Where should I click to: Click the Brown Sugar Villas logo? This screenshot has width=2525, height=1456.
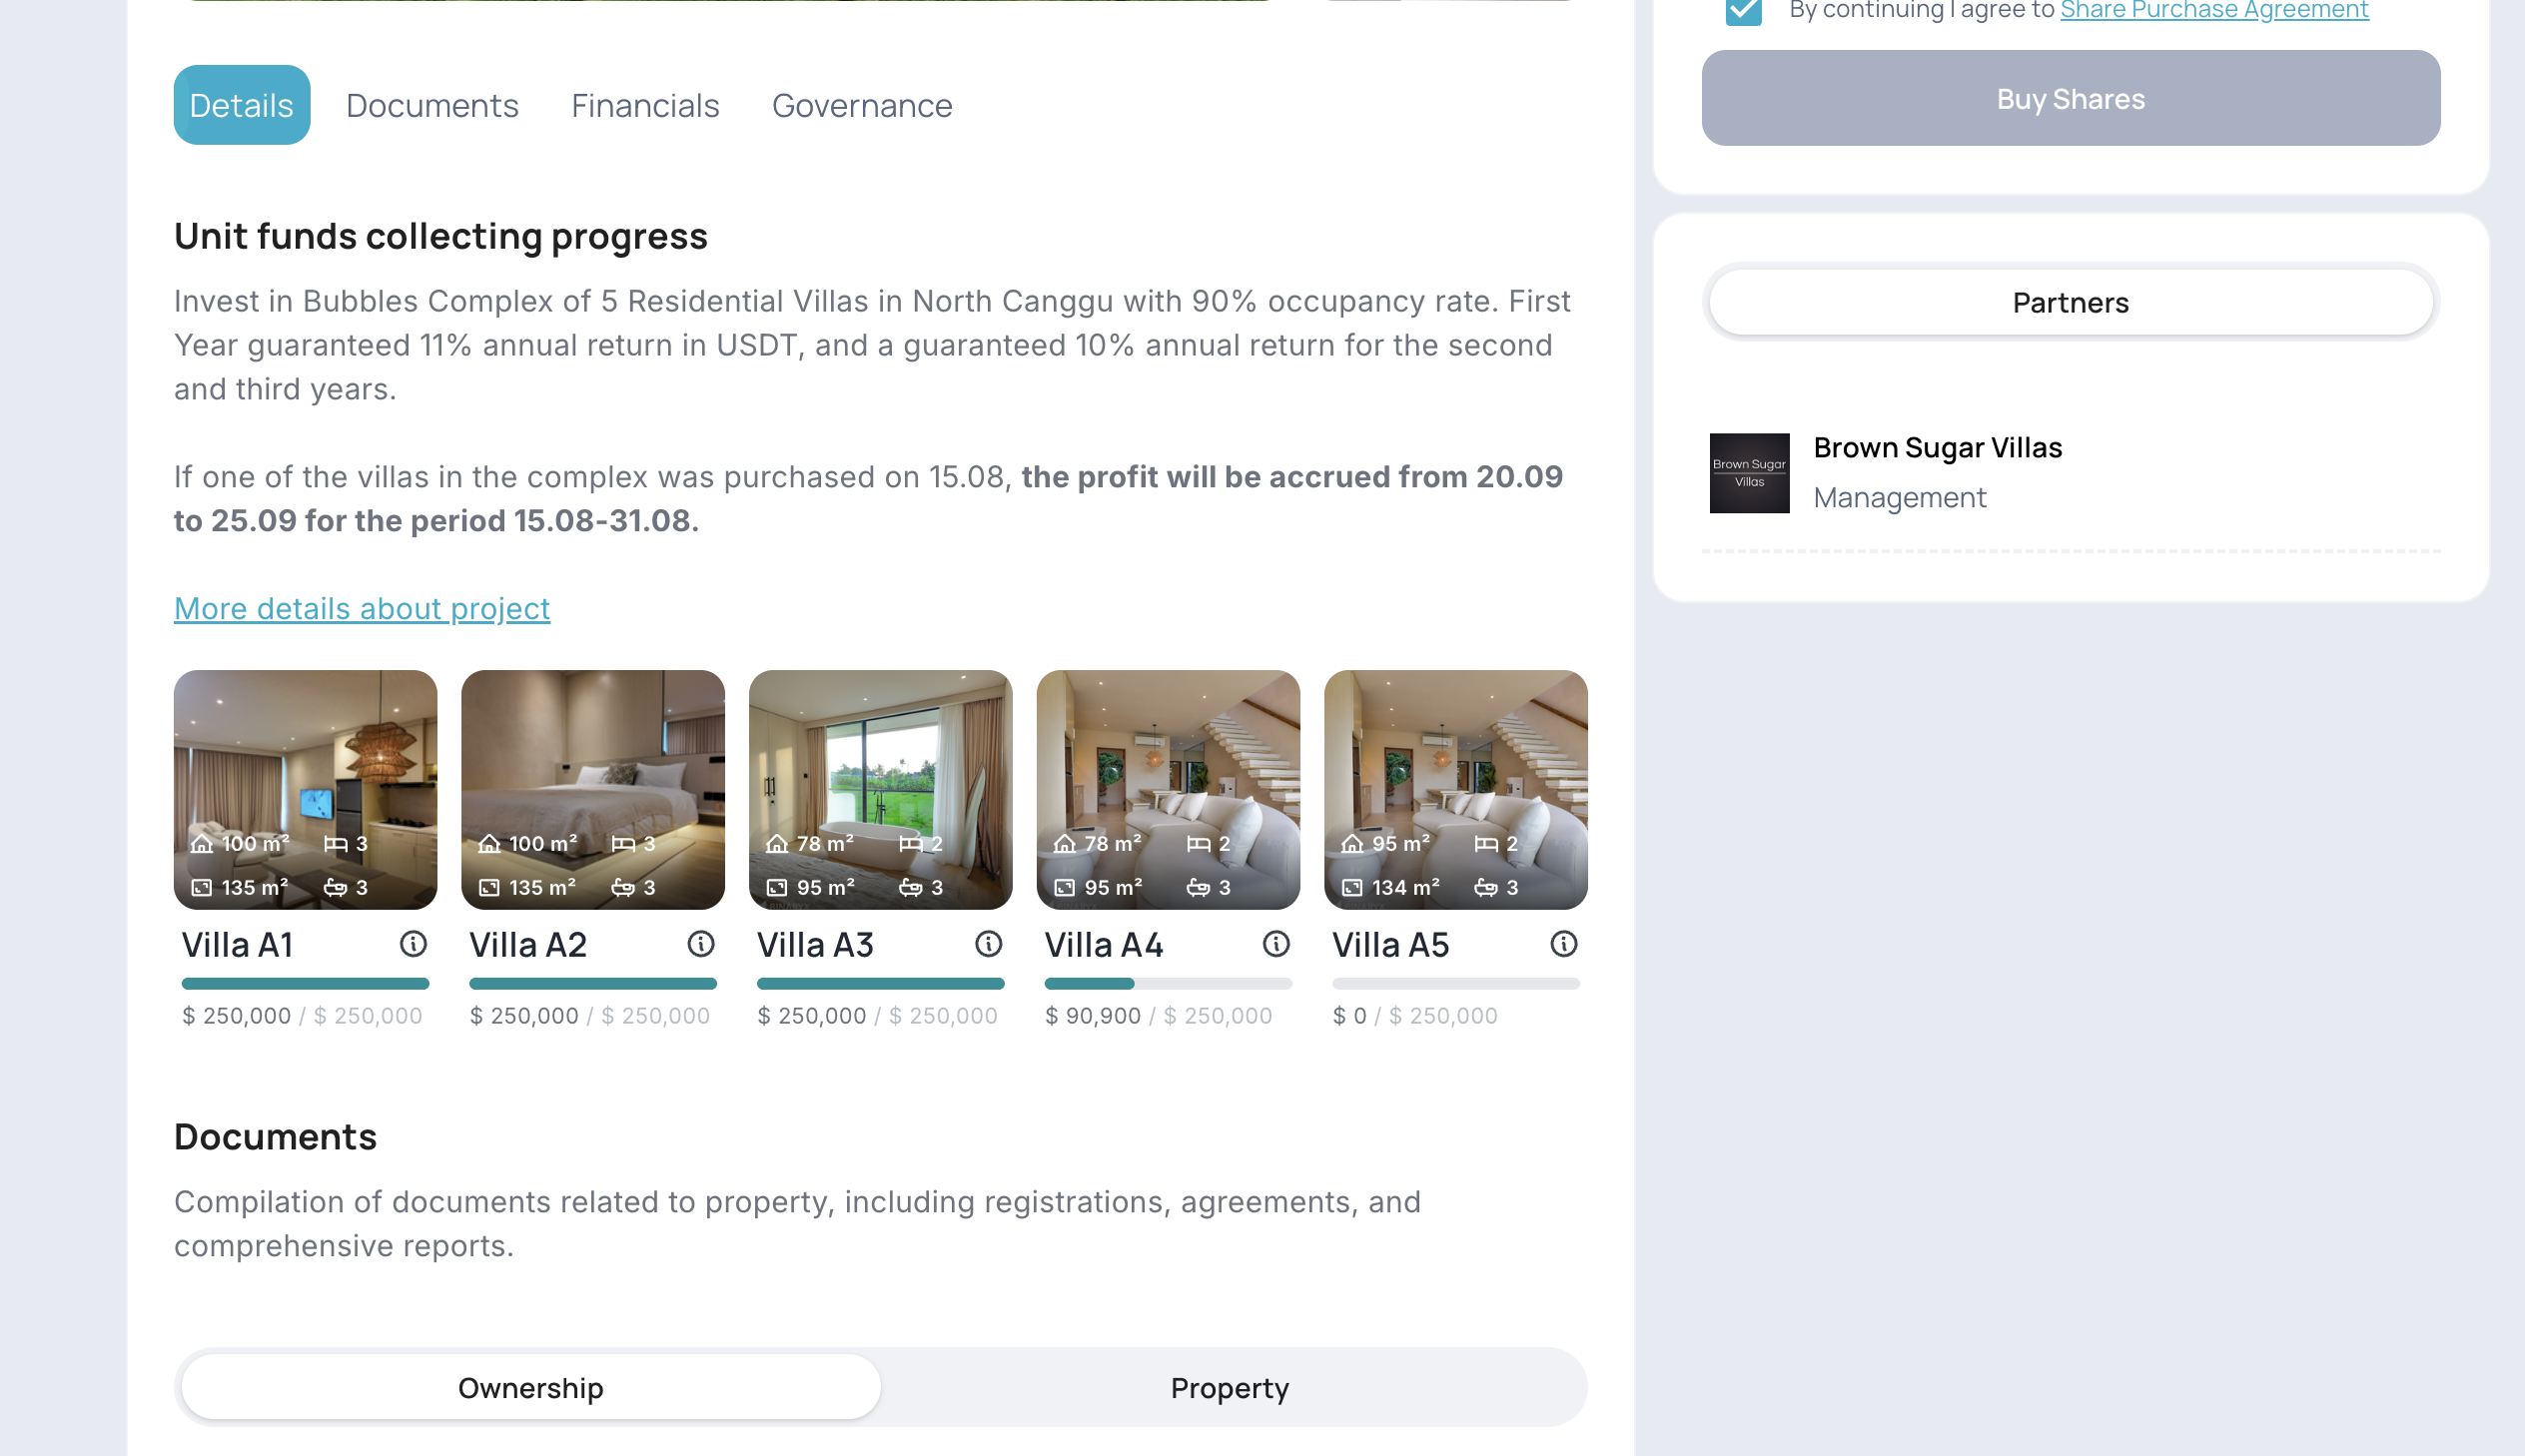[x=1749, y=473]
